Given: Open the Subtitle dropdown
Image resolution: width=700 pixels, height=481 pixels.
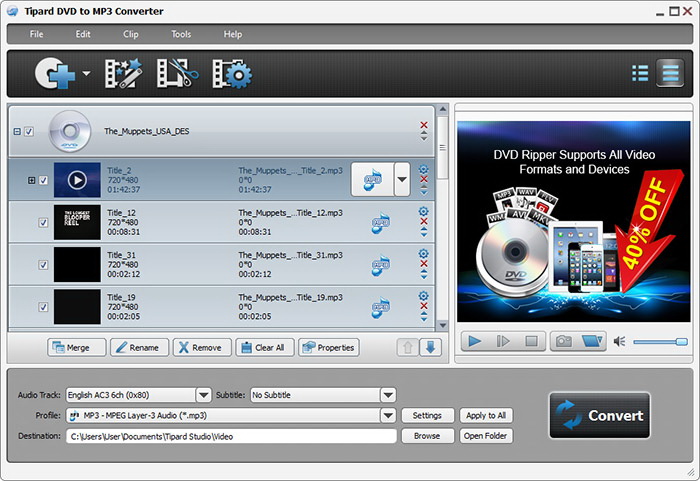Looking at the screenshot, I should [x=388, y=395].
